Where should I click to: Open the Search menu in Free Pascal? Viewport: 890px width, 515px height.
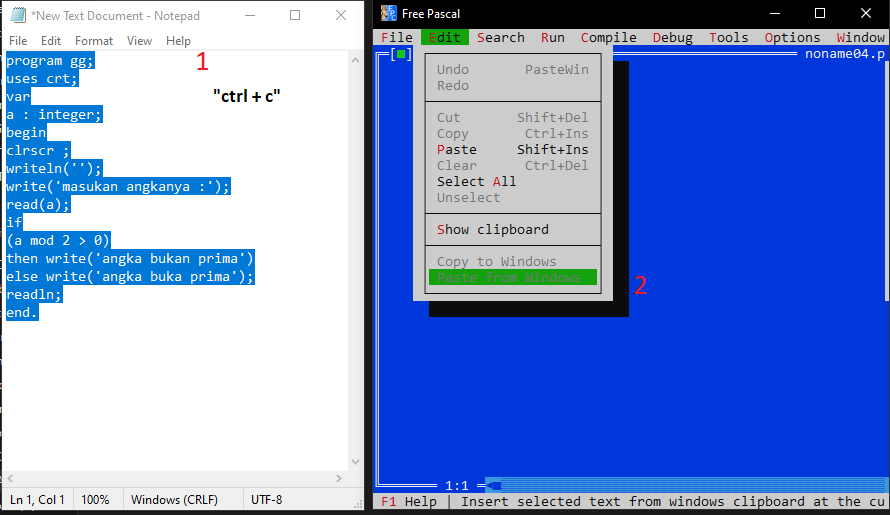501,37
